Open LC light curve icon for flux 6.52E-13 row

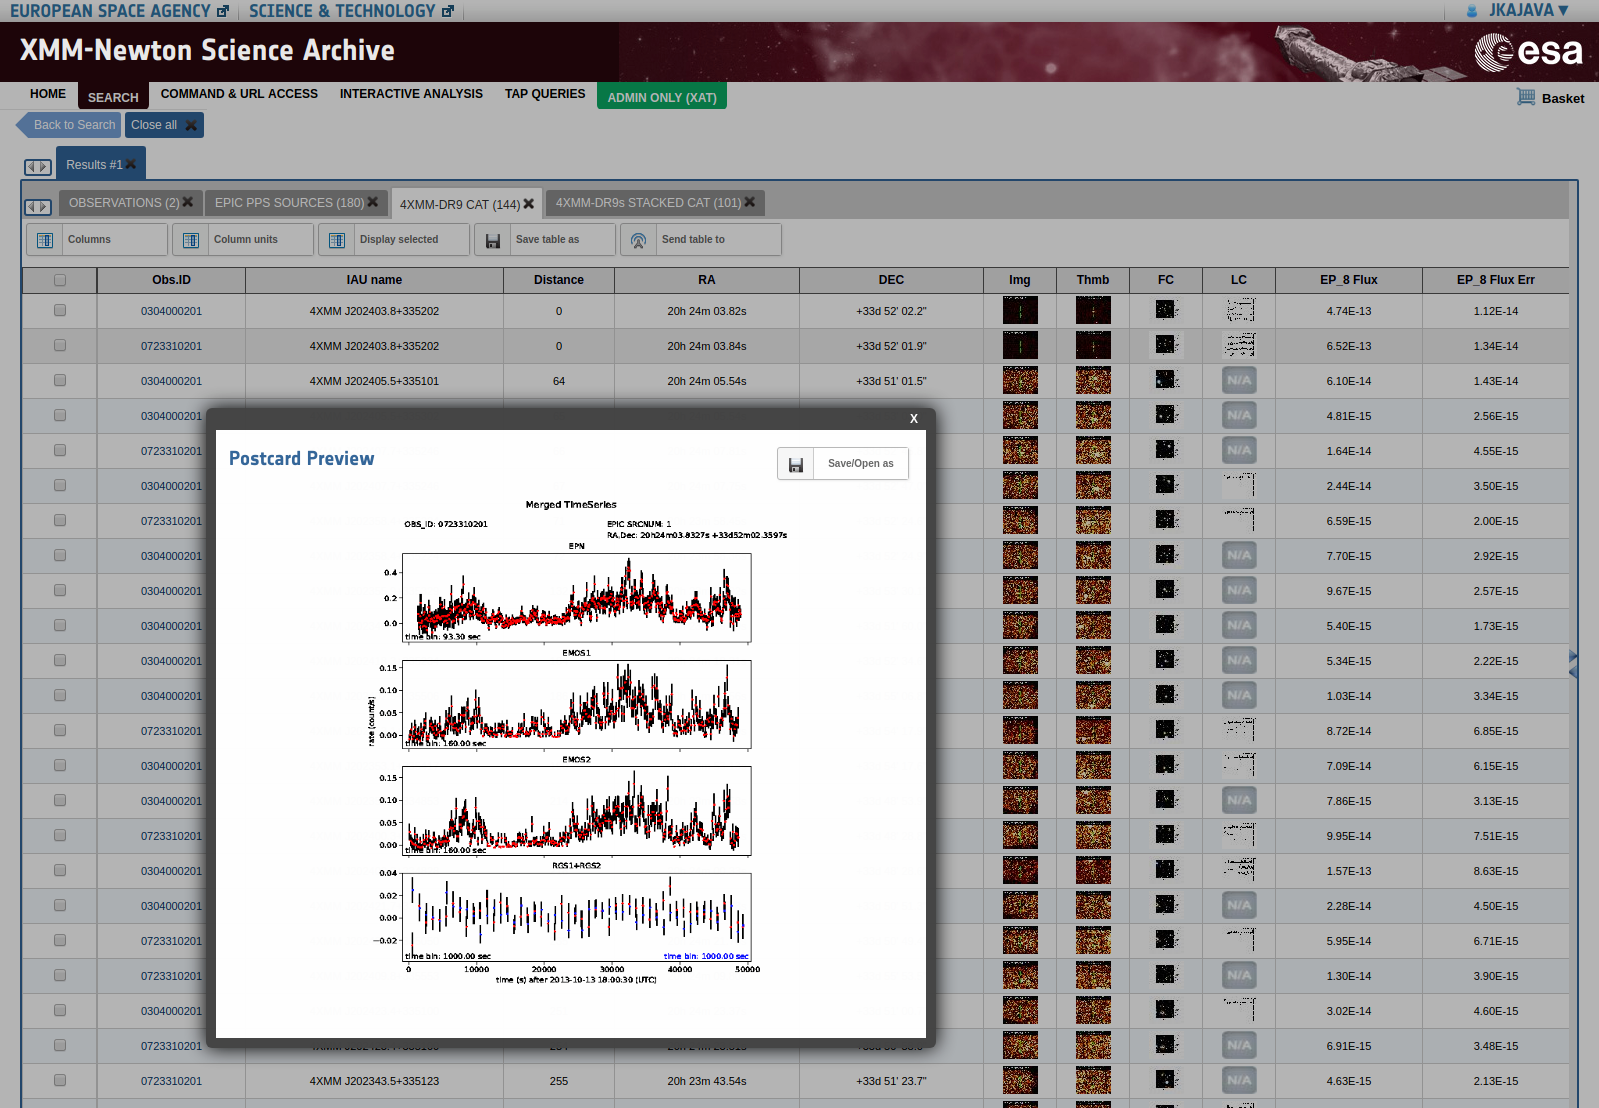(x=1239, y=346)
